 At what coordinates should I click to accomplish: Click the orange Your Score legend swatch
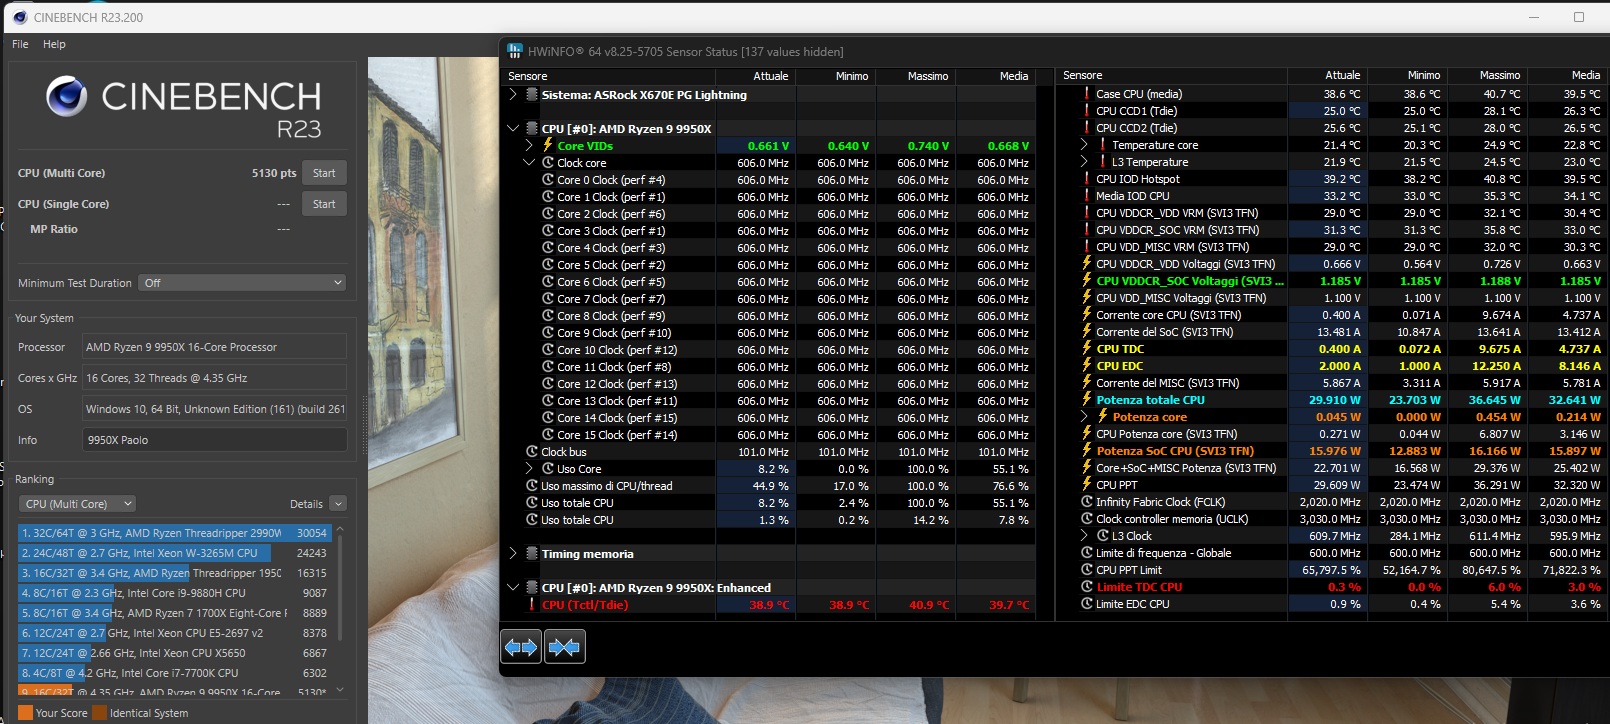point(26,713)
